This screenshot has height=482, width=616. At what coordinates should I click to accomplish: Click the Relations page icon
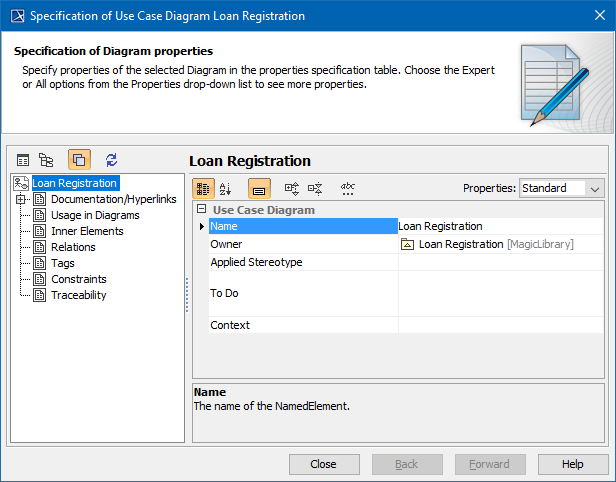pos(39,247)
